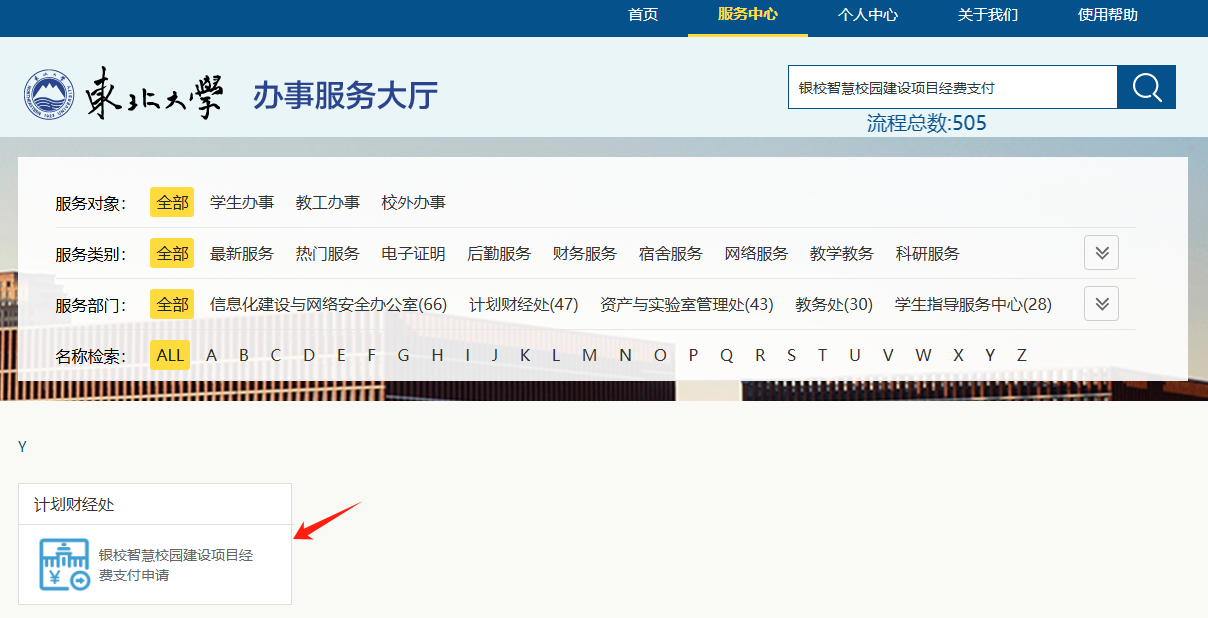The image size is (1208, 618).
Task: Switch to the 首页 tab
Action: (x=643, y=15)
